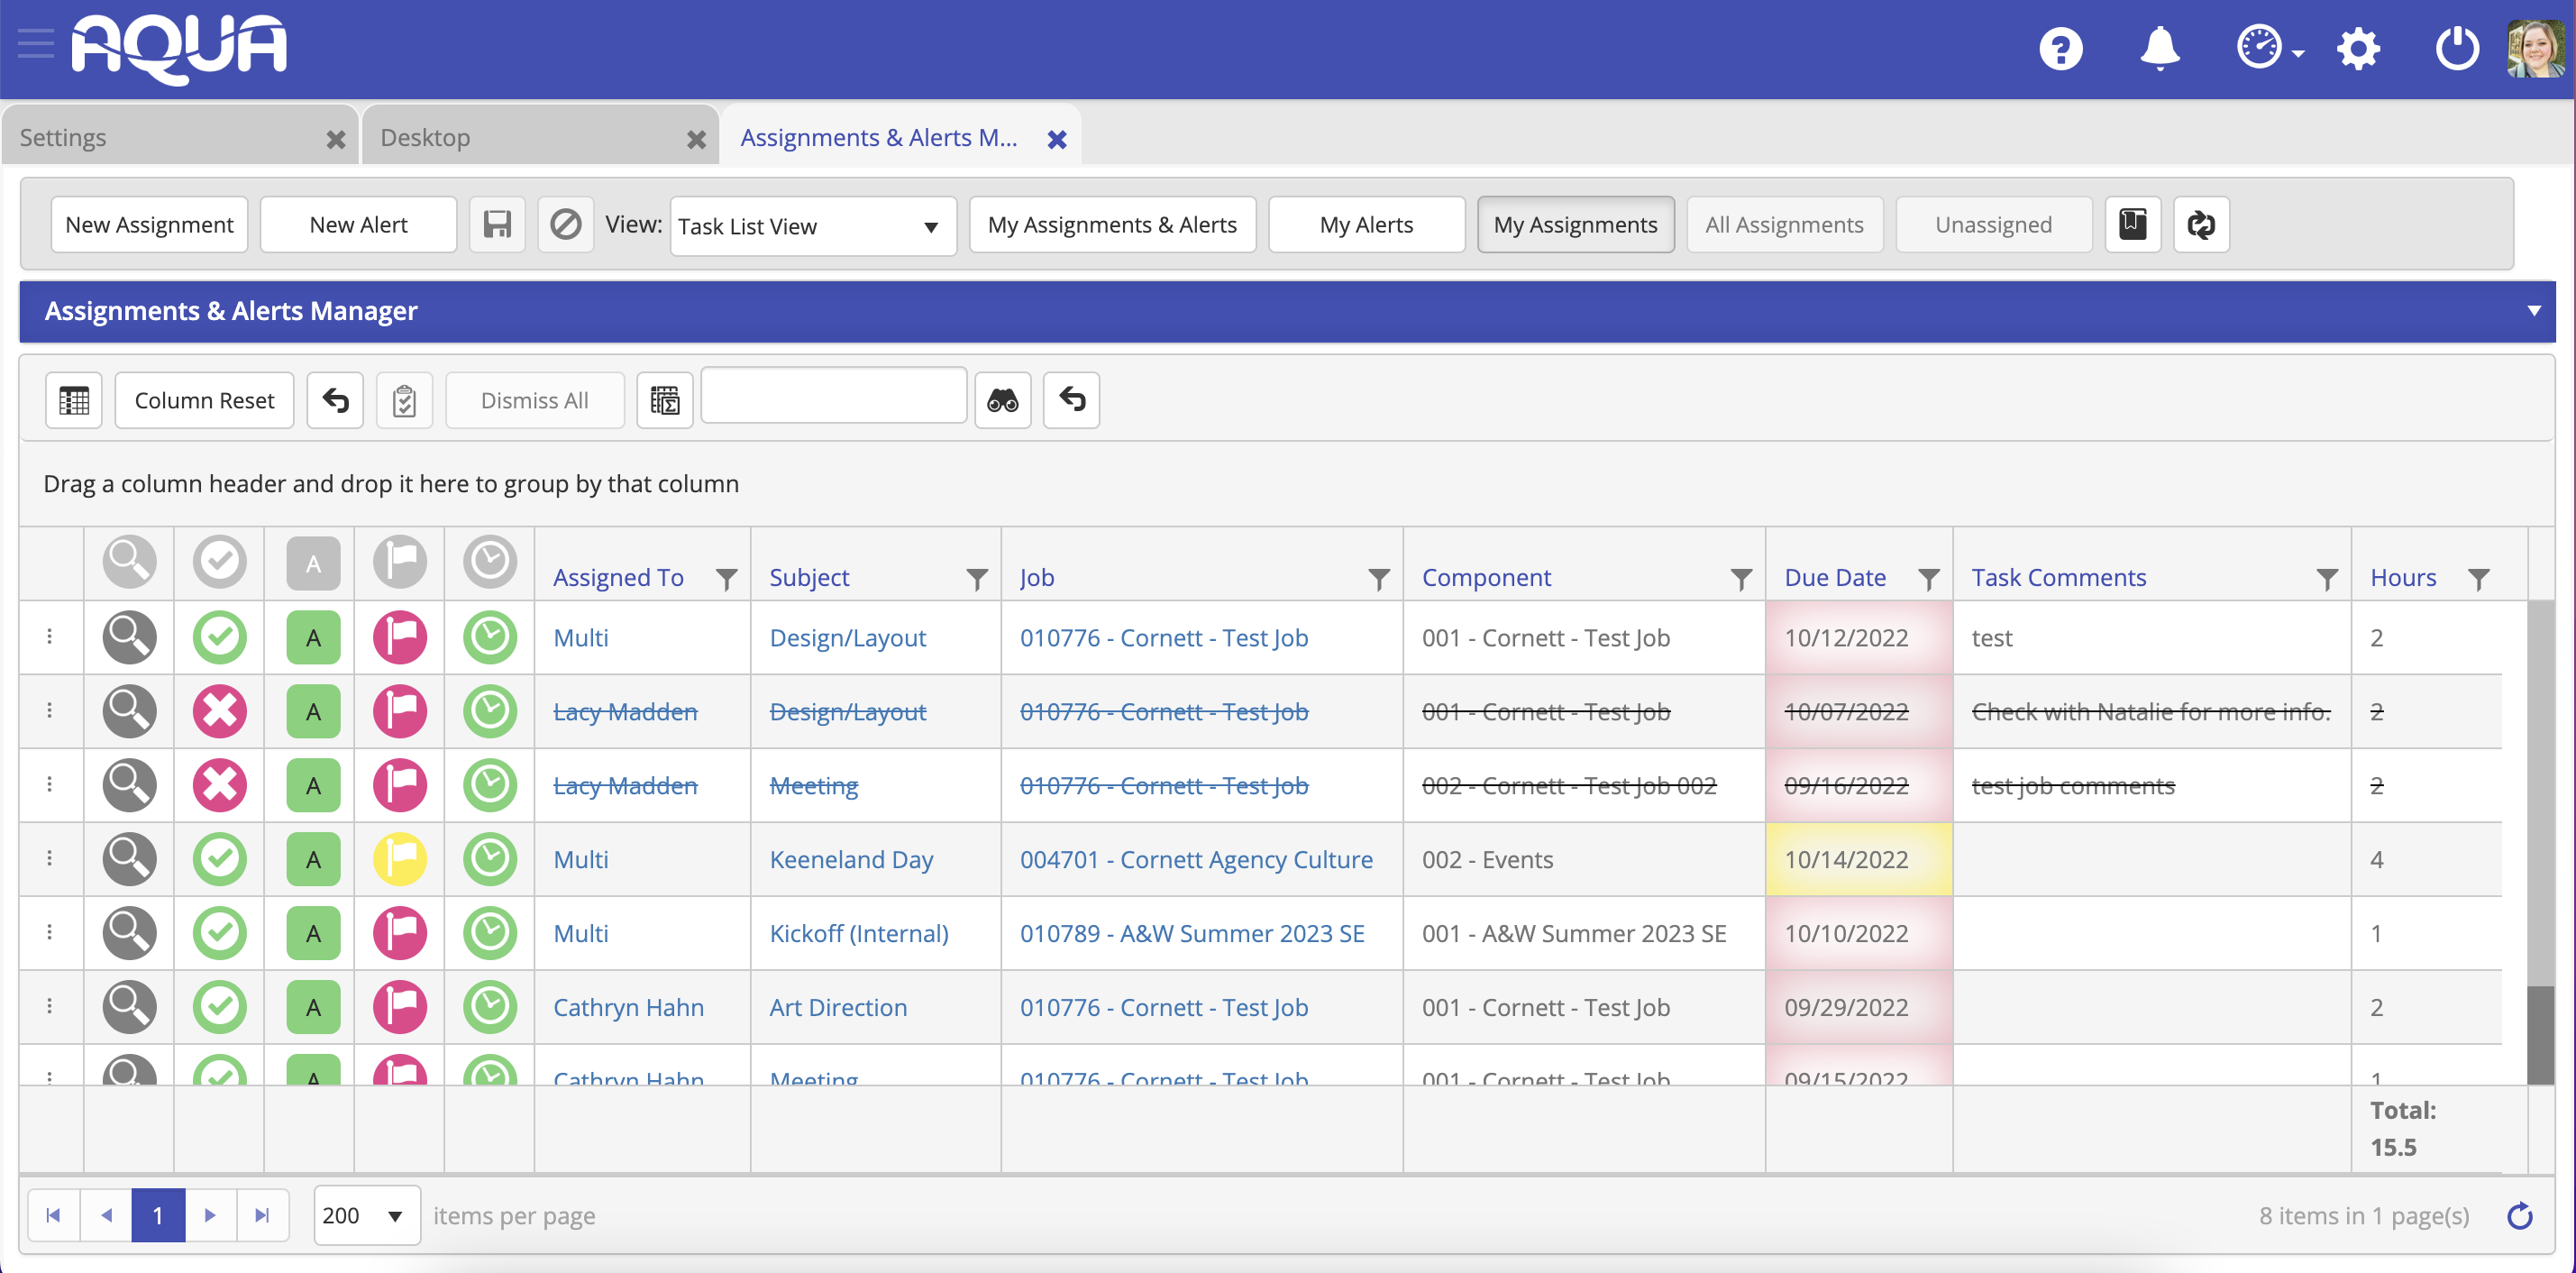
Task: Click the clock icon on Art Direction row
Action: (x=489, y=1006)
